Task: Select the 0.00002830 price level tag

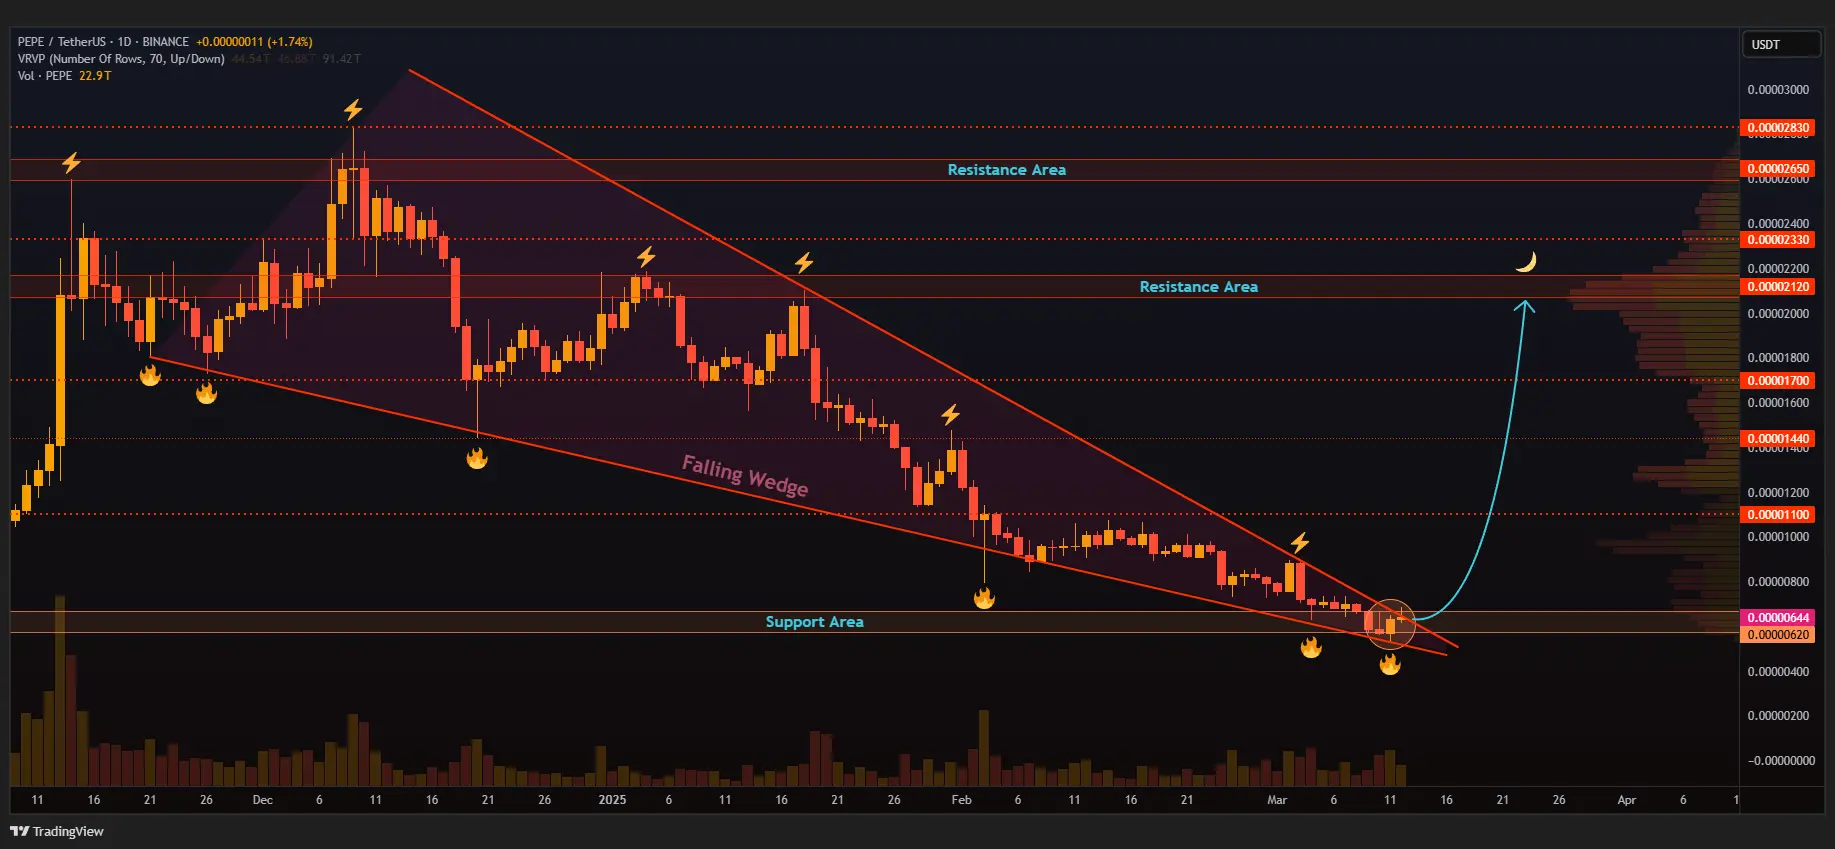Action: click(1778, 128)
